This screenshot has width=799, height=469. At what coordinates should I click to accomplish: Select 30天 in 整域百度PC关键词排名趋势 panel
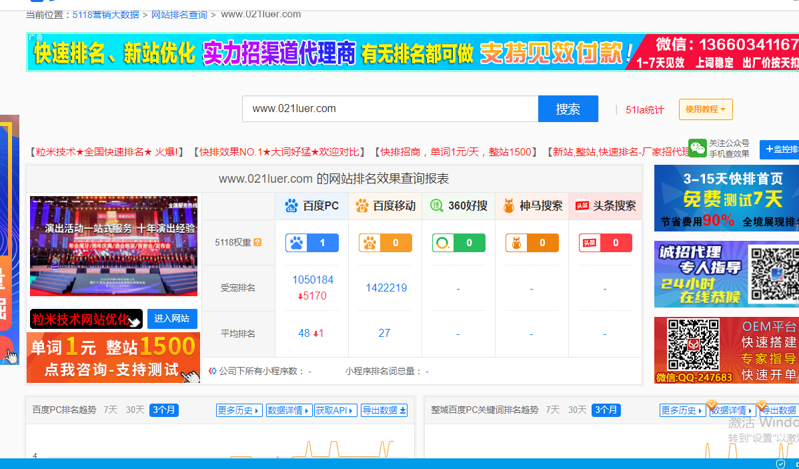coord(577,410)
